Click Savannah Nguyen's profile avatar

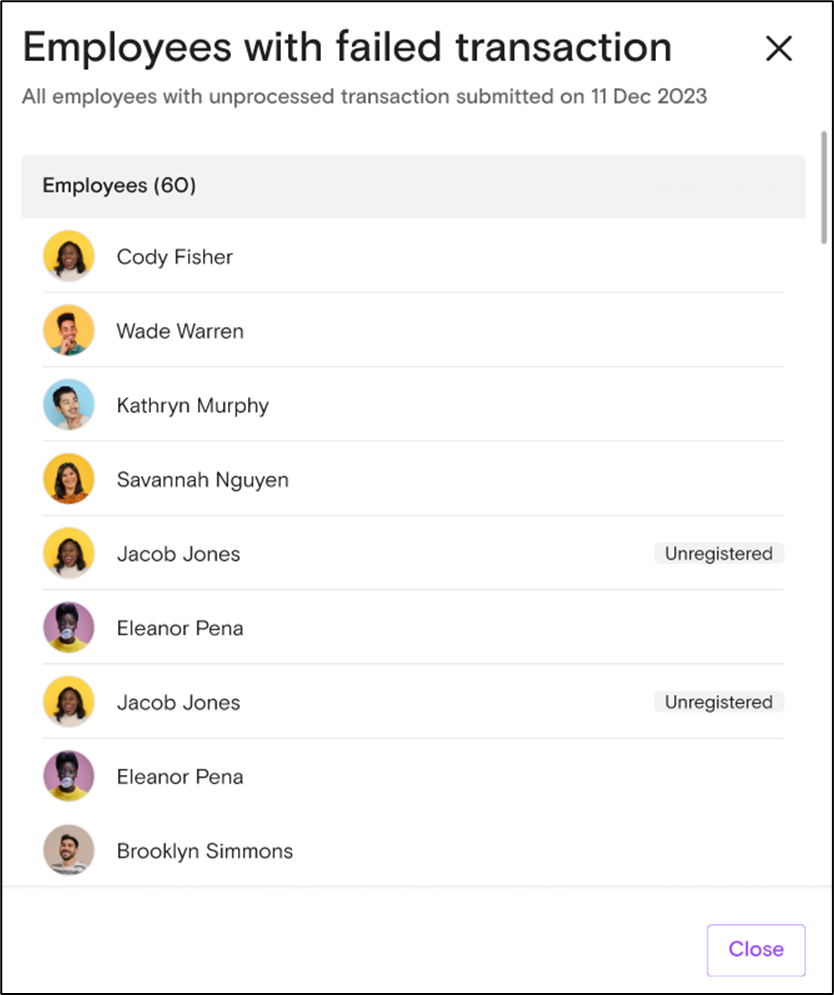pyautogui.click(x=69, y=479)
